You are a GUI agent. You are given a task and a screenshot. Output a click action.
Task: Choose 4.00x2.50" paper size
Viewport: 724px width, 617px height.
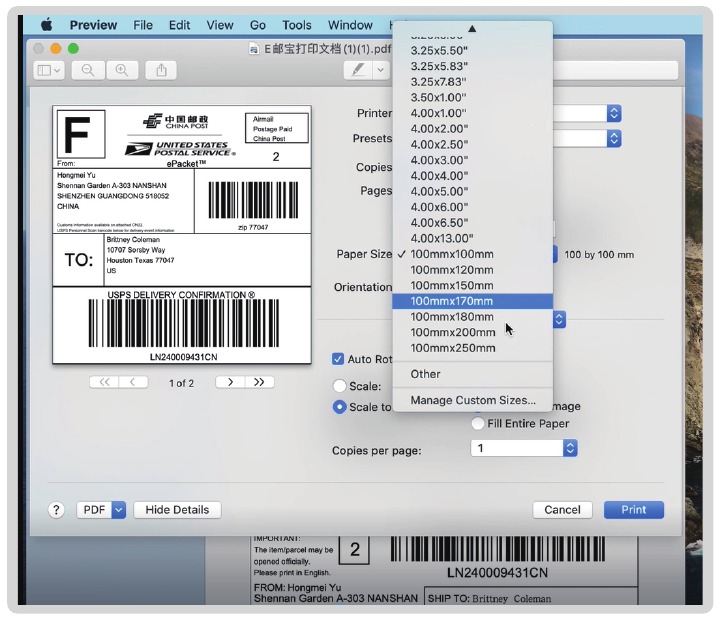point(472,144)
